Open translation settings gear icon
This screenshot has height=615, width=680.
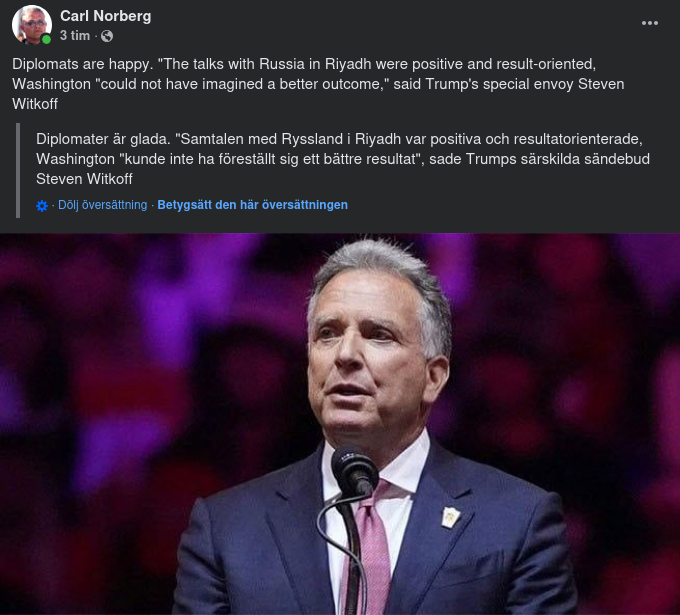[41, 205]
